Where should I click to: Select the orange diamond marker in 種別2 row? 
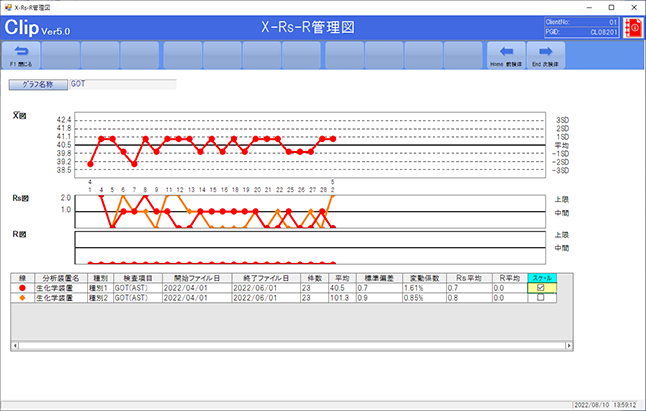pyautogui.click(x=22, y=298)
